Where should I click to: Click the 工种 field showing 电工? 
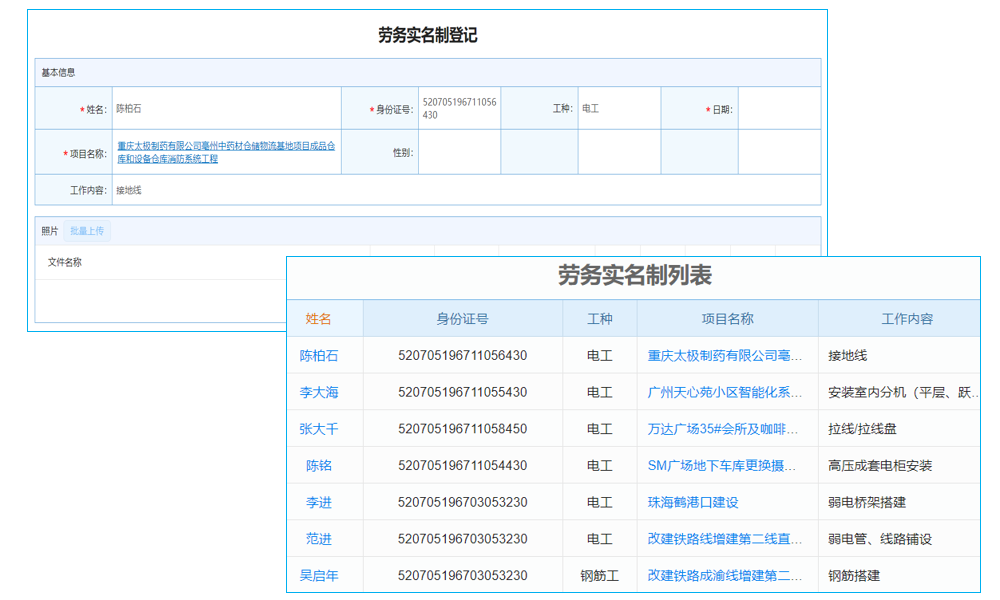click(x=618, y=107)
